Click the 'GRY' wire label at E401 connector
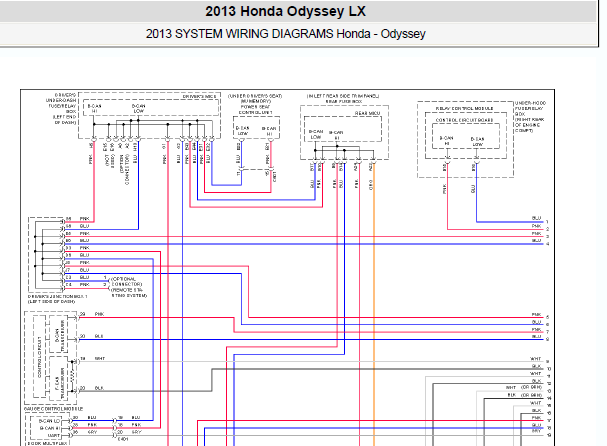The width and height of the screenshot is (607, 446). click(136, 432)
